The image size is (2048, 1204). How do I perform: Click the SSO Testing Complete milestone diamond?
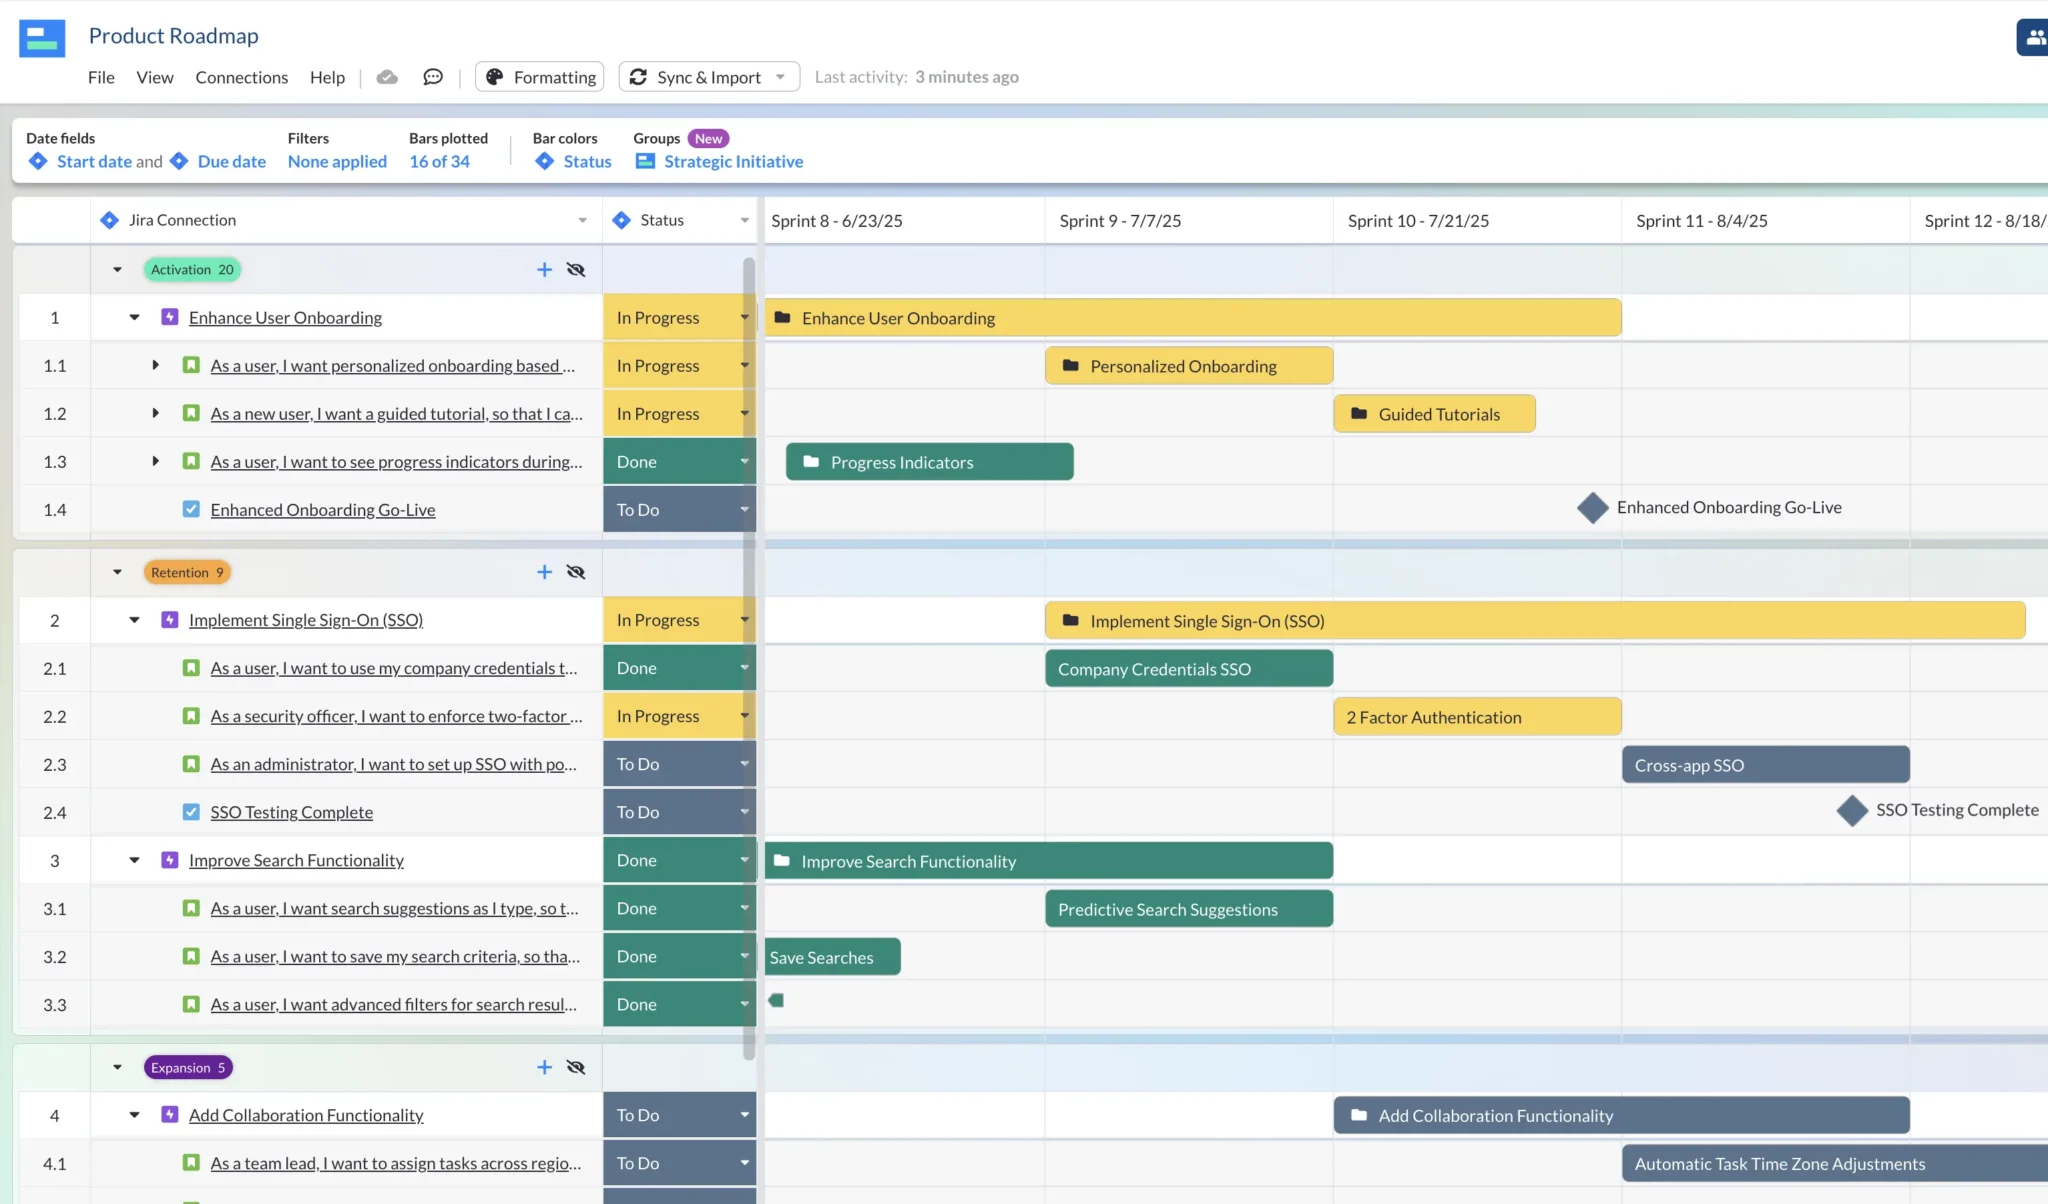coord(1852,810)
